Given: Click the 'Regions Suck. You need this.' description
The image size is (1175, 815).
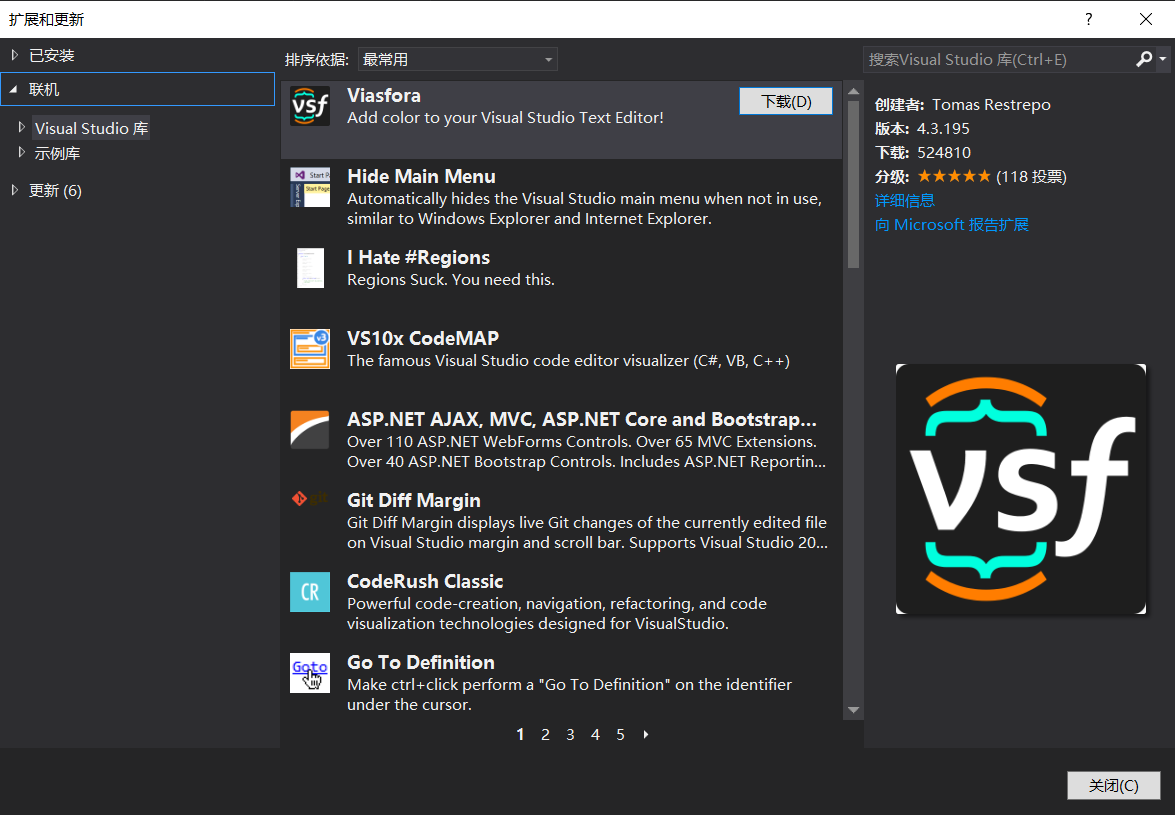Looking at the screenshot, I should pyautogui.click(x=450, y=279).
